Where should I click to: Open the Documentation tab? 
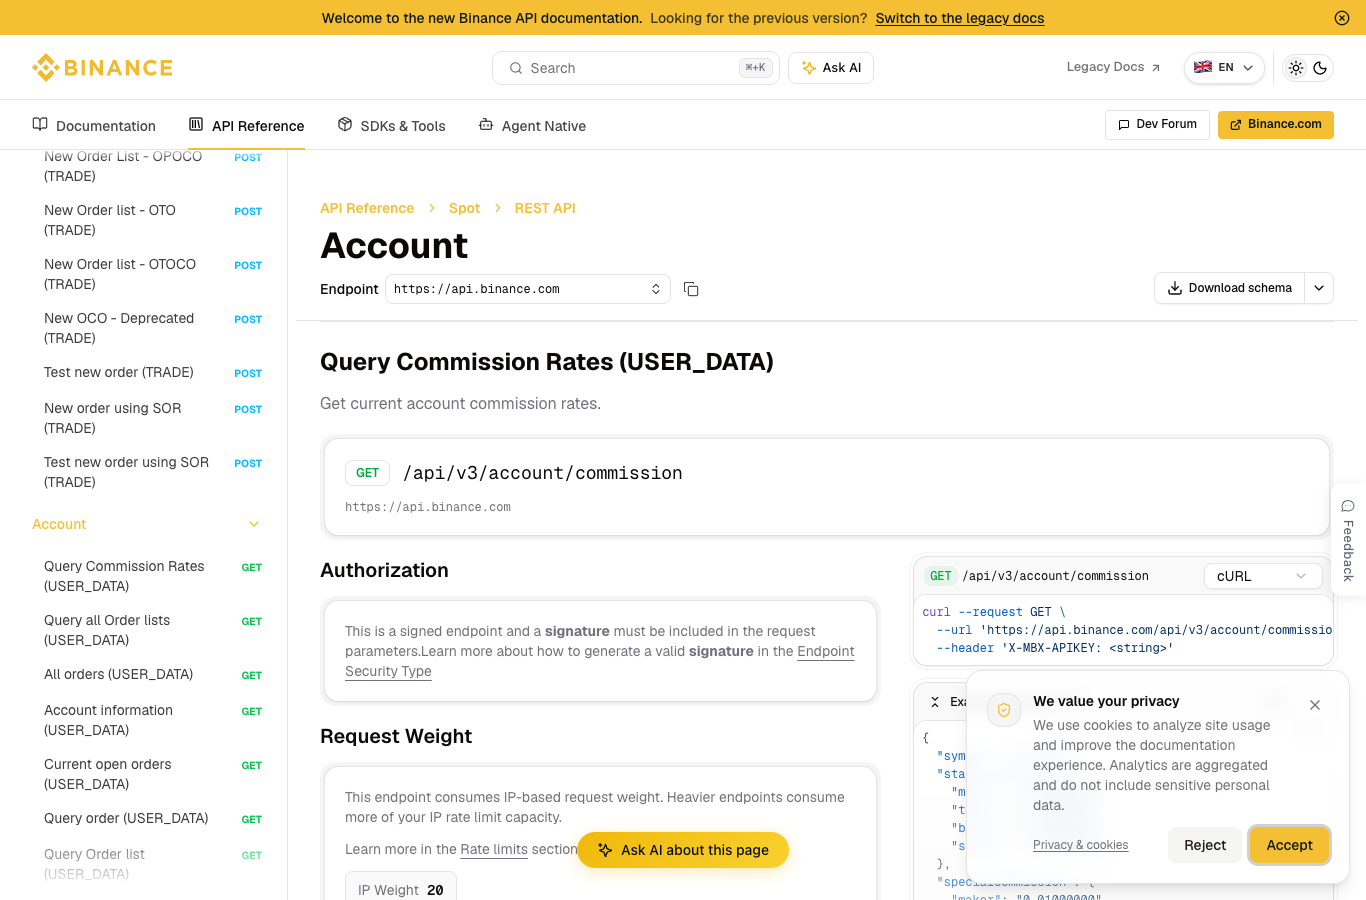click(x=94, y=126)
